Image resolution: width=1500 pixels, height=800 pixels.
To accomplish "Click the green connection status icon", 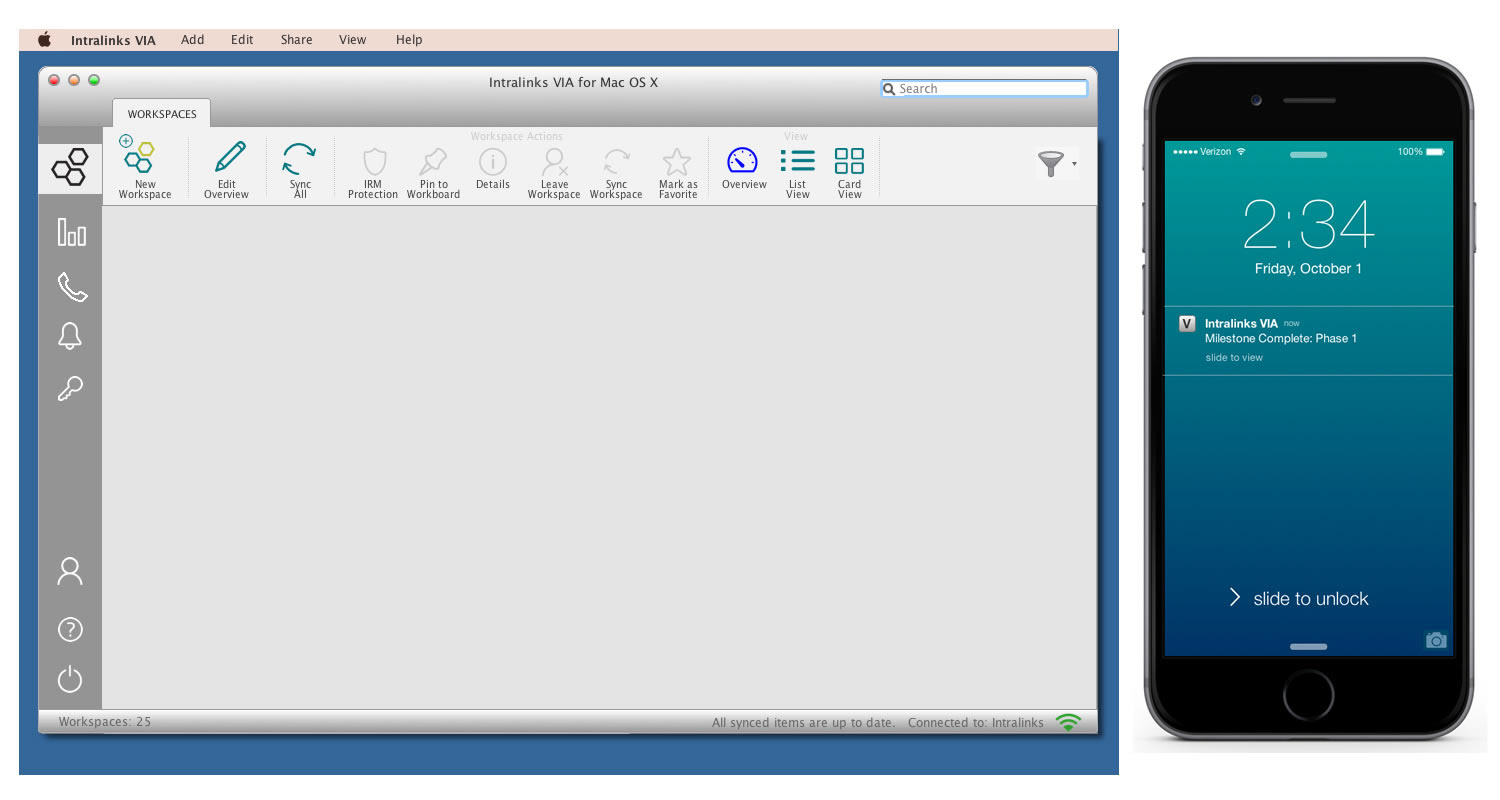I will (x=1069, y=722).
